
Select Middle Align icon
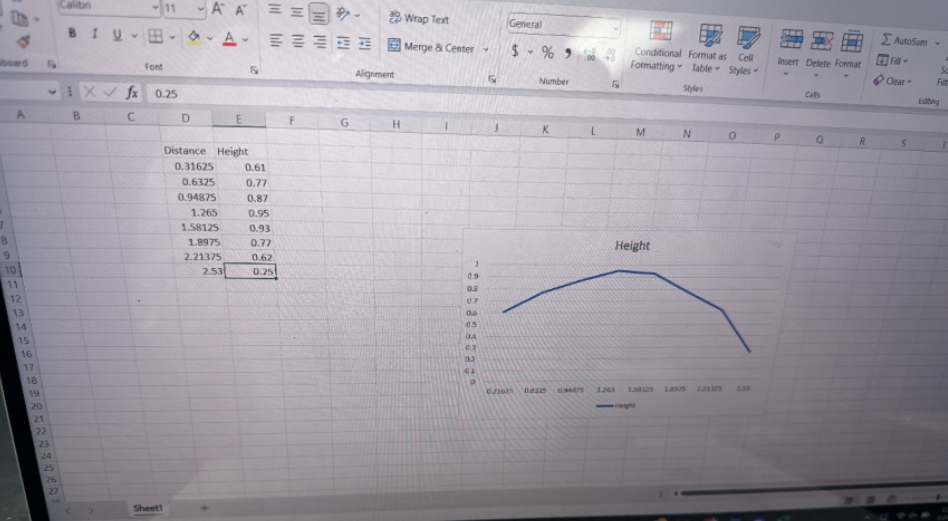(296, 11)
